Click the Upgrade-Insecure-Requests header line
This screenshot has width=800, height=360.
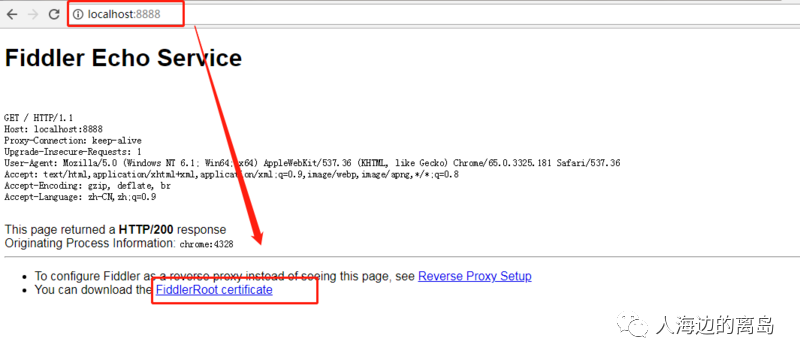coord(73,152)
